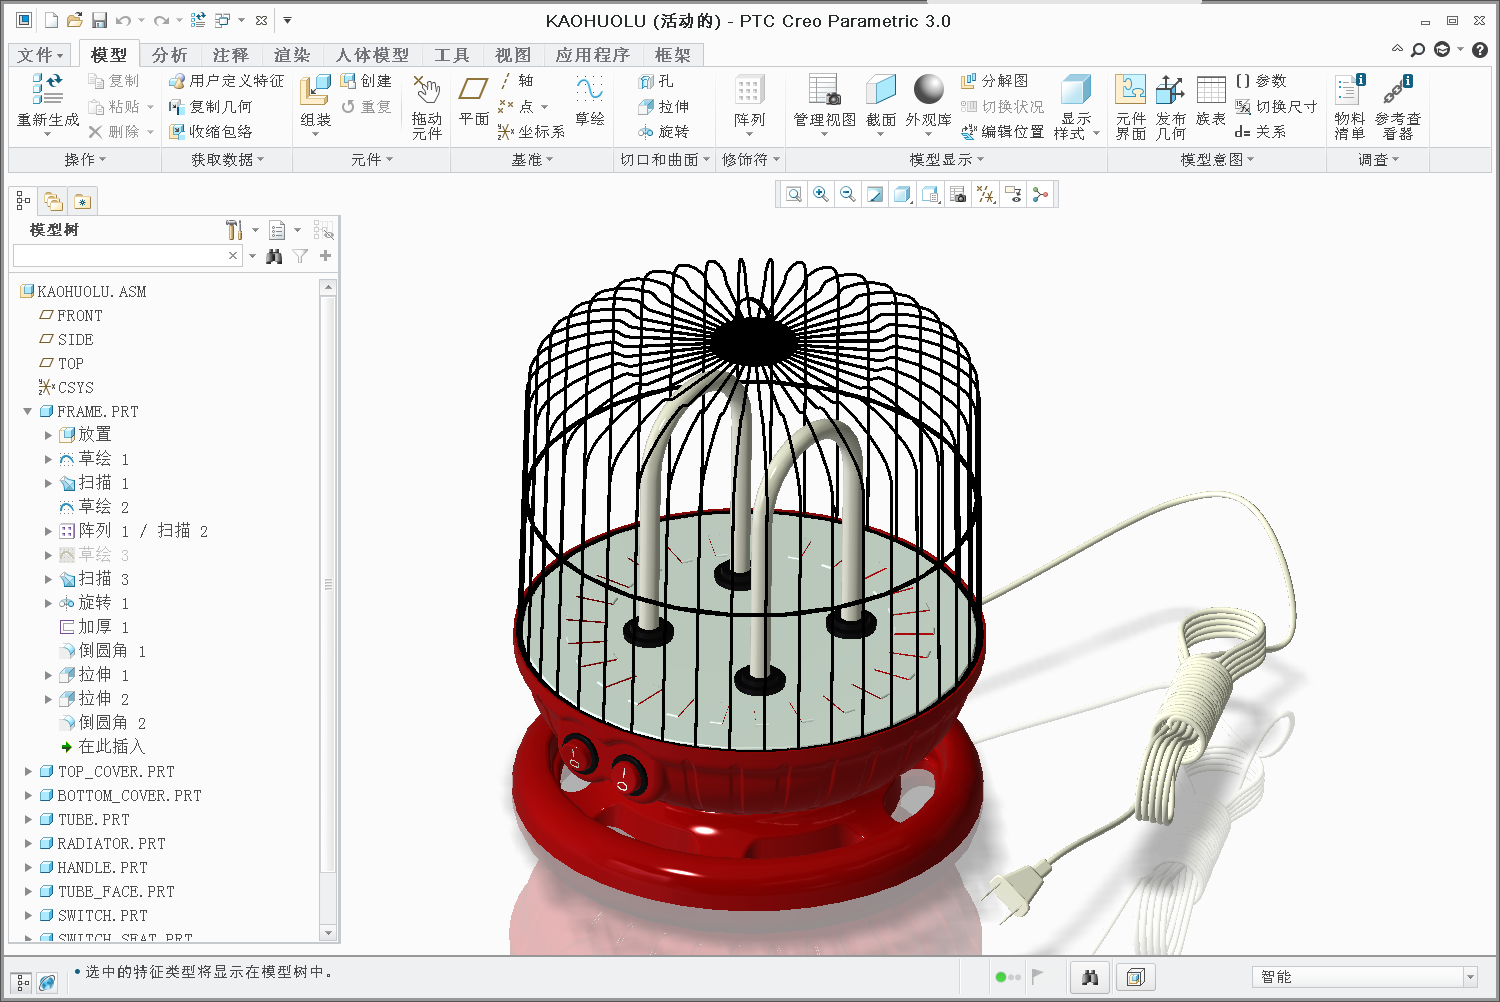Image resolution: width=1500 pixels, height=1002 pixels.
Task: Open the 智能 selection filter combo box
Action: pyautogui.click(x=1364, y=977)
